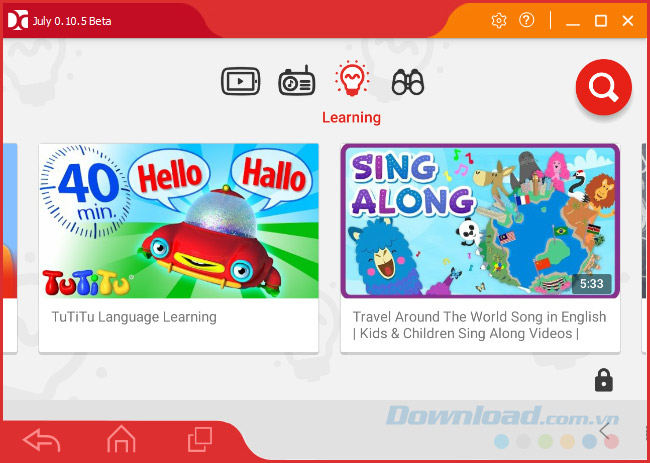Screen dimensions: 650x463
Task: Click the Learning tab label
Action: click(x=352, y=118)
